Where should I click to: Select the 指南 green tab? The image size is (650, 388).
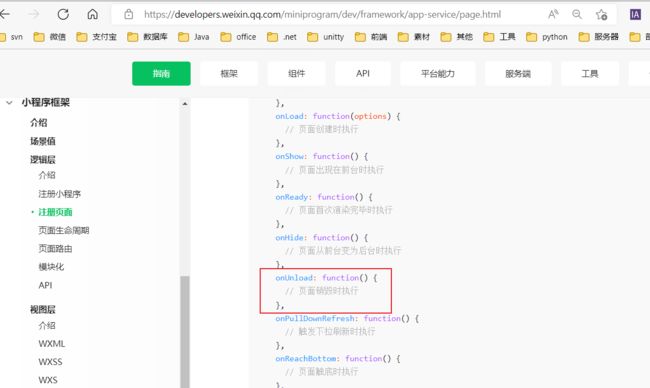[161, 73]
